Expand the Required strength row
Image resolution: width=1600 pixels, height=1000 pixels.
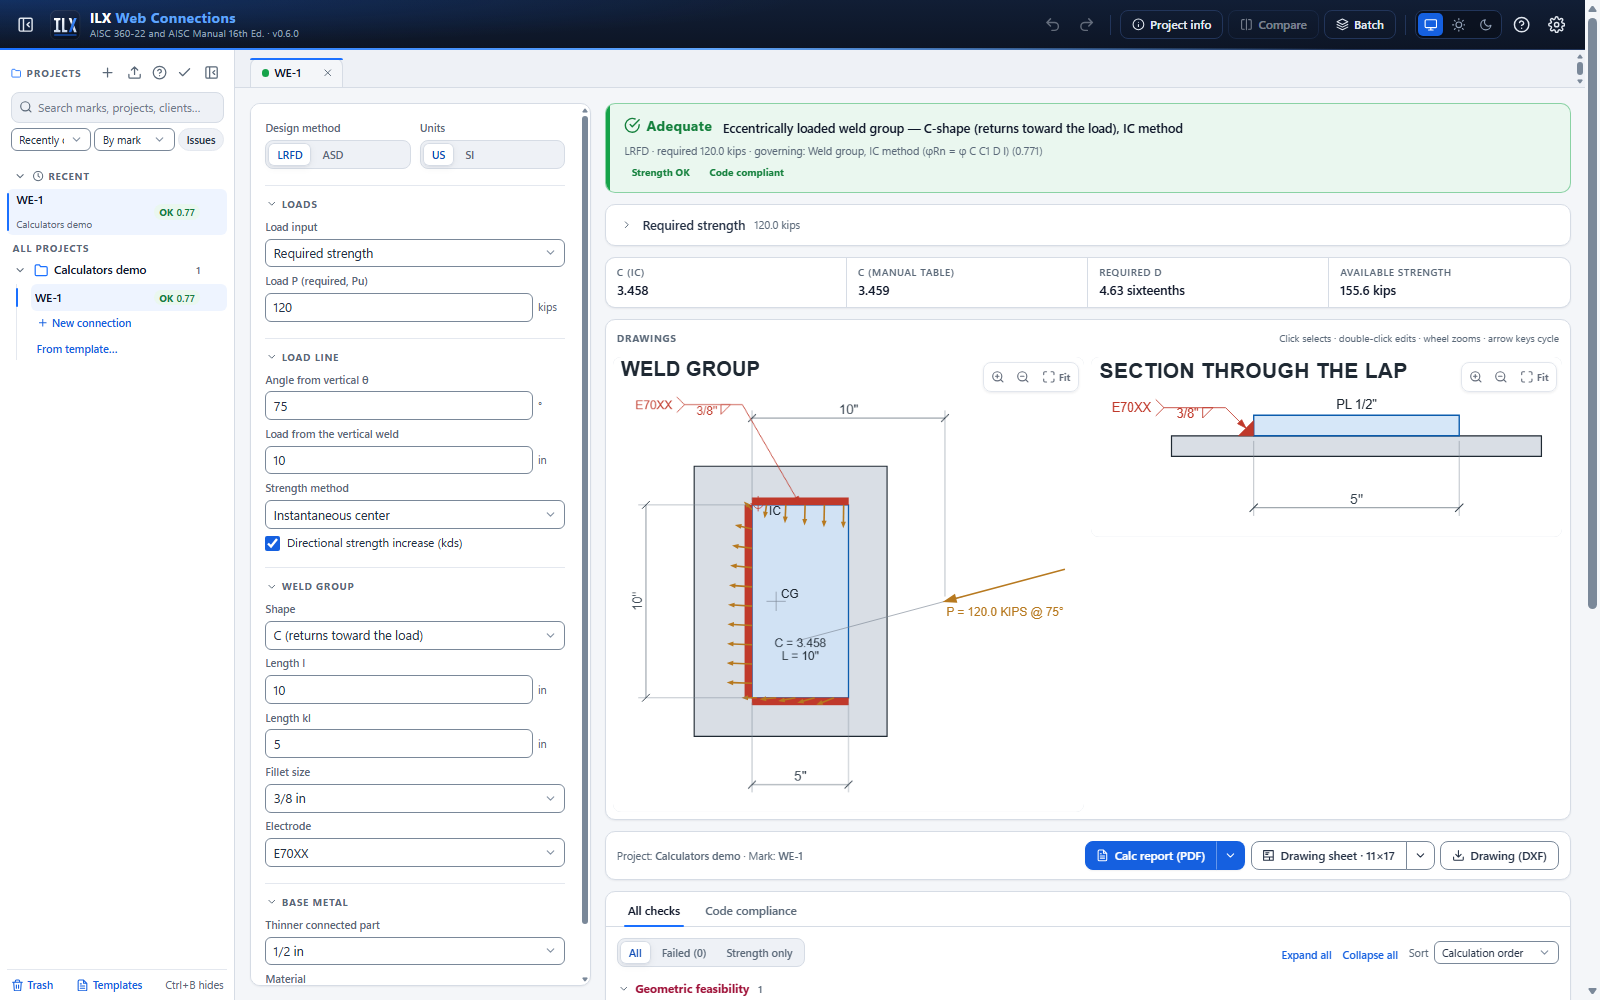(1088, 225)
